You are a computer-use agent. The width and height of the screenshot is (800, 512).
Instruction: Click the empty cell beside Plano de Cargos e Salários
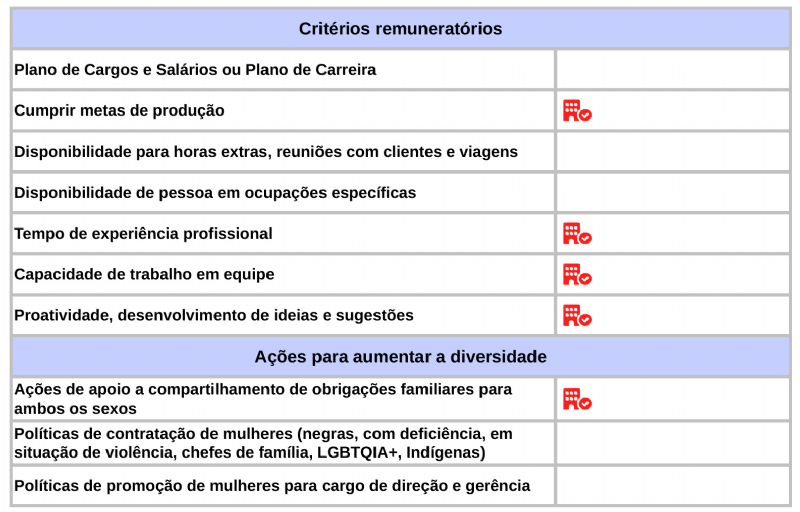672,70
